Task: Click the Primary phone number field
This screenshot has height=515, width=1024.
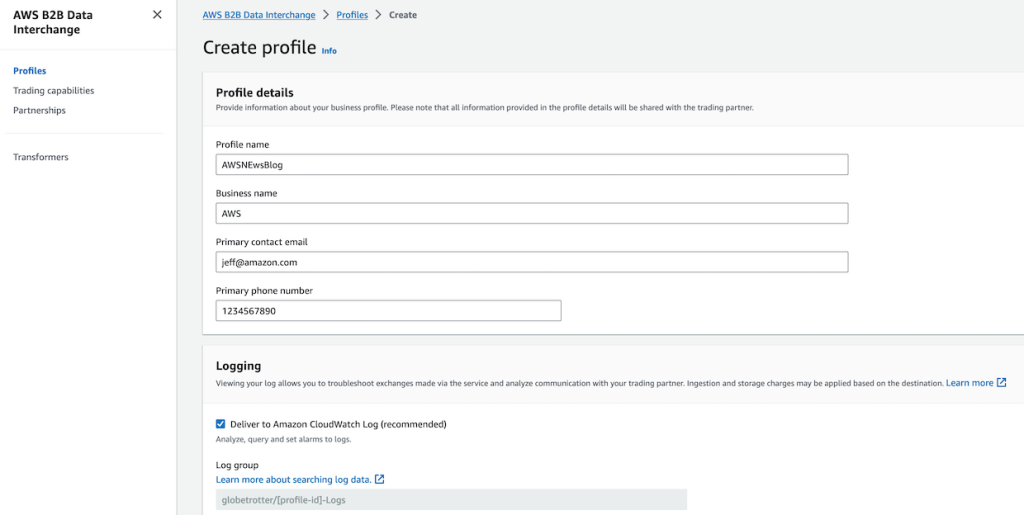Action: pyautogui.click(x=388, y=311)
